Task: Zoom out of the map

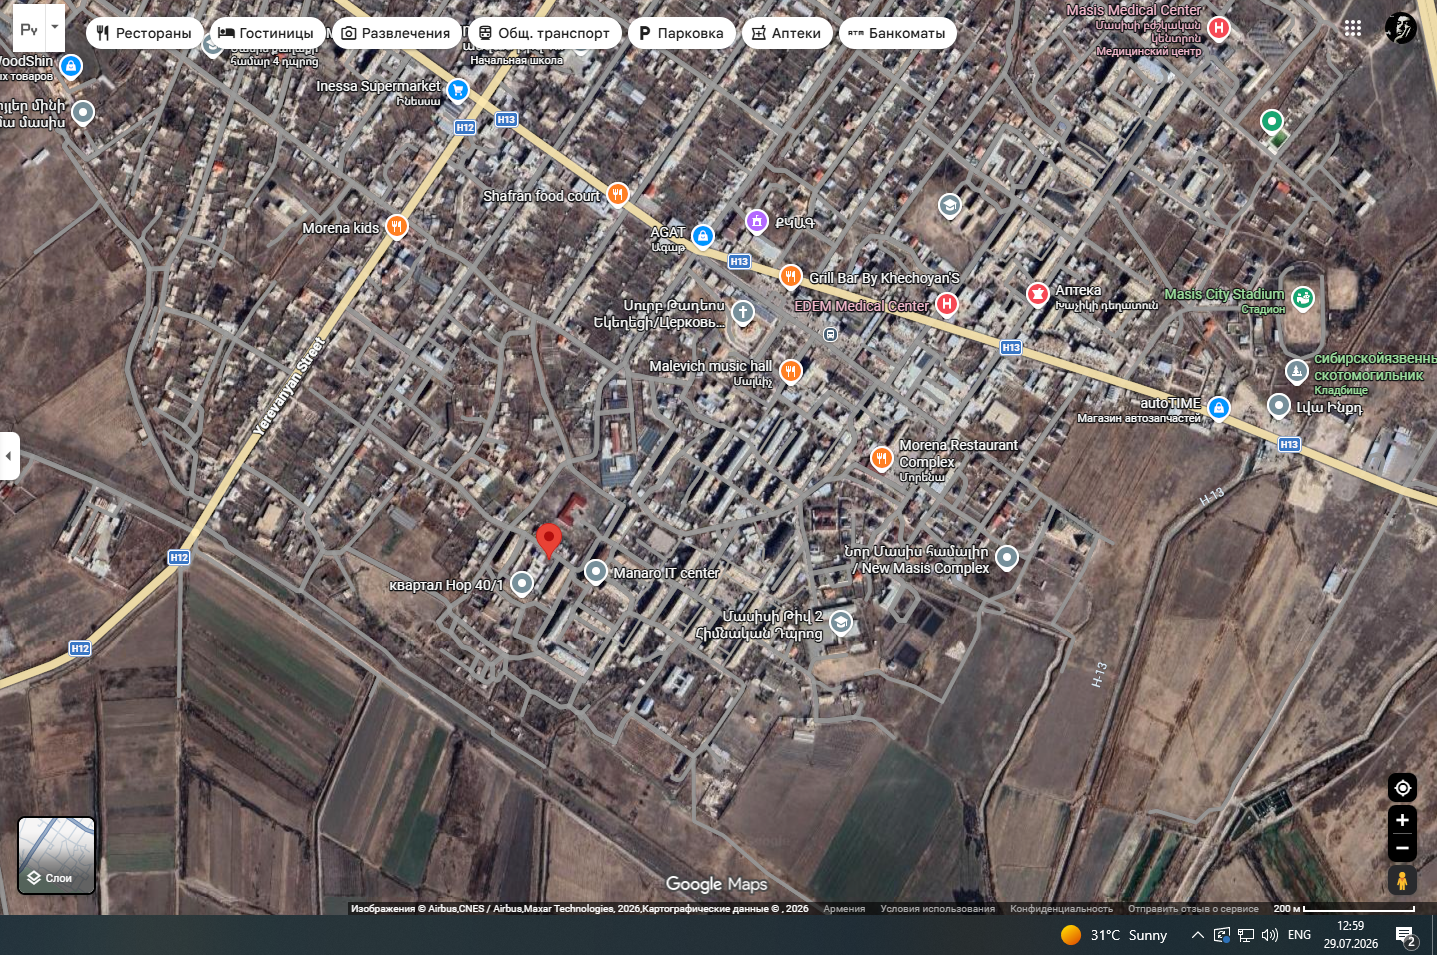Action: tap(1402, 848)
